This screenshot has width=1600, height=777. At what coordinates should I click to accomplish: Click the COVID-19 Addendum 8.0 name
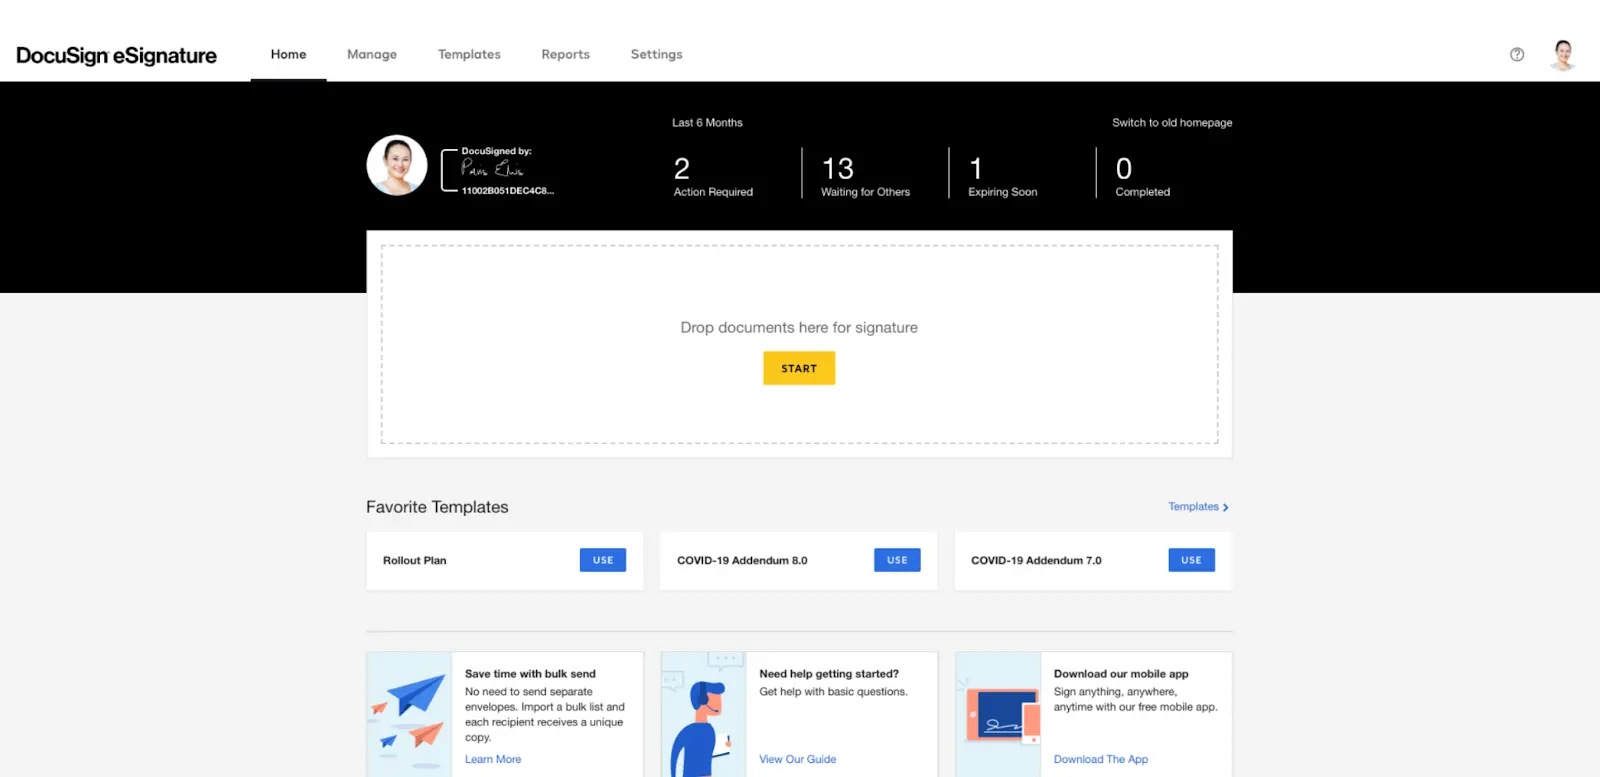[x=742, y=560]
